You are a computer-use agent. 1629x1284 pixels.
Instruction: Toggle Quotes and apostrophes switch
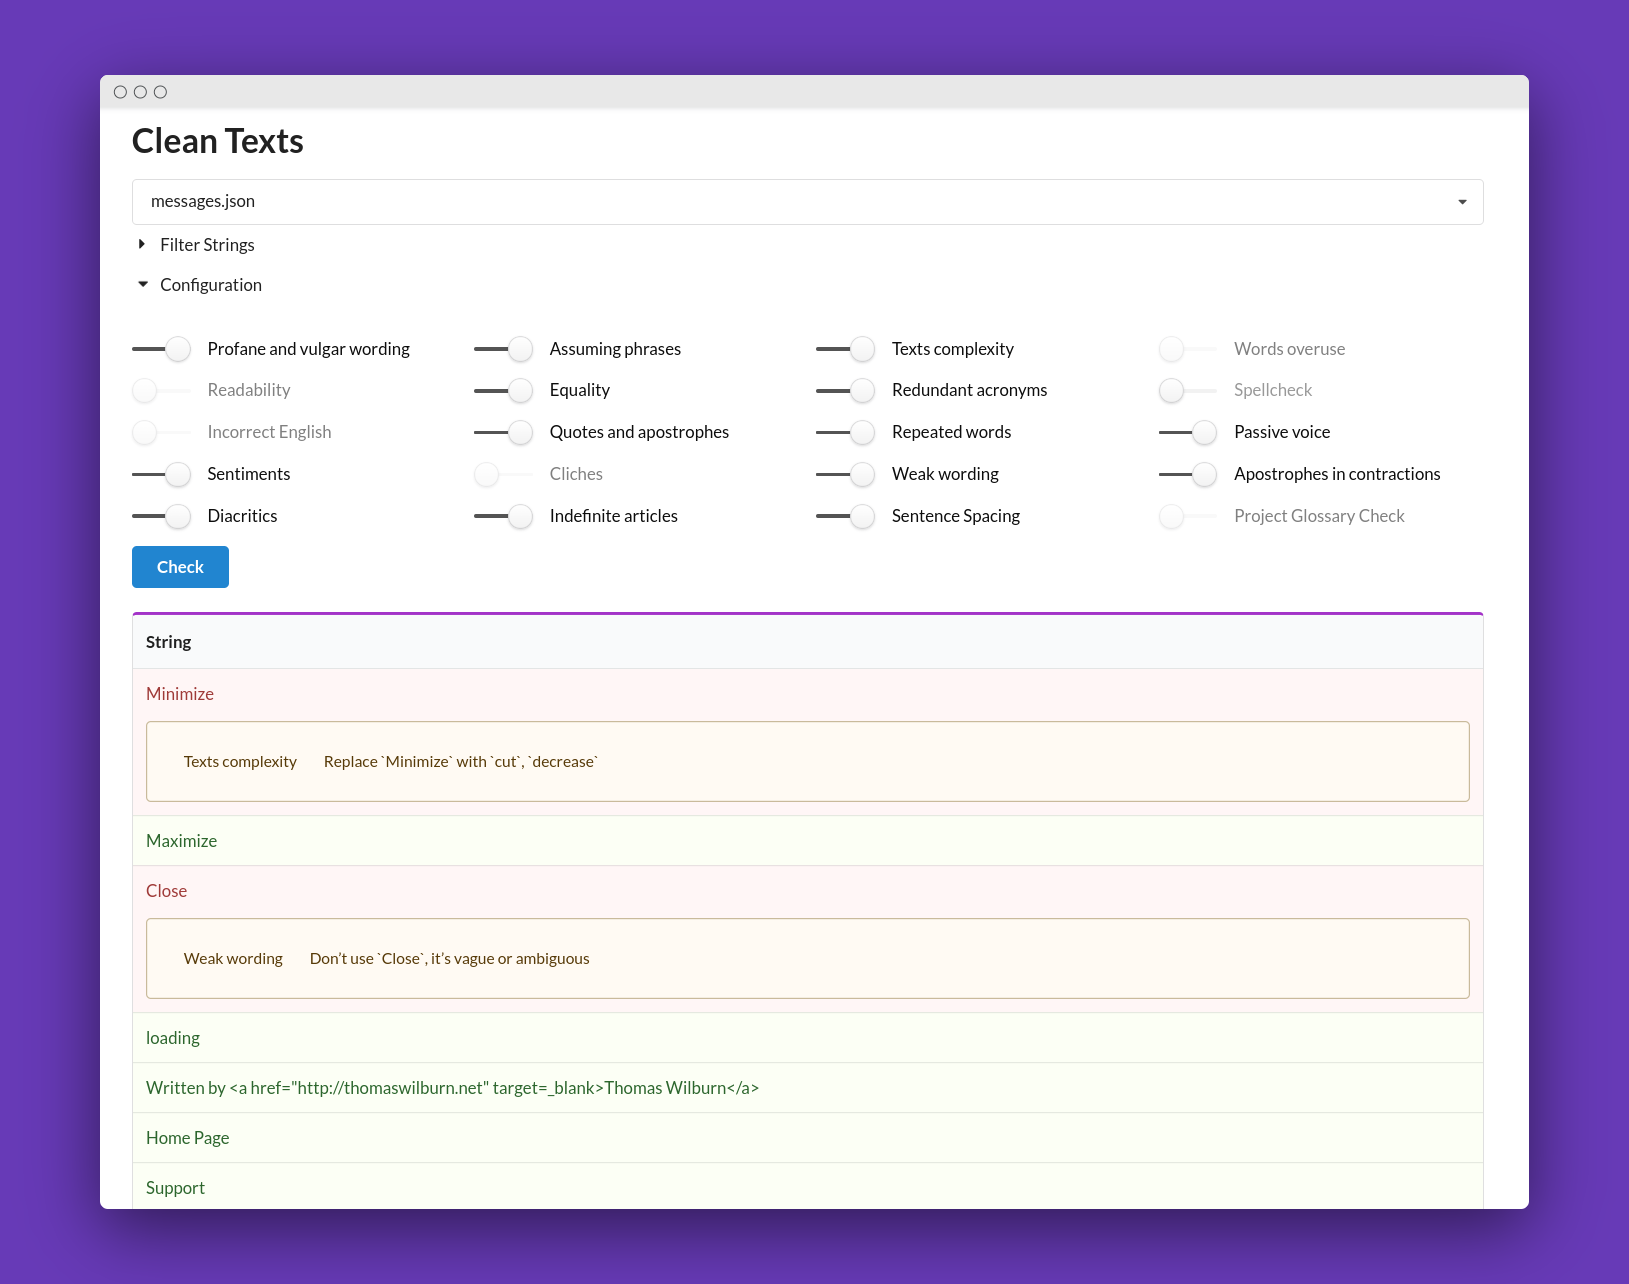(503, 432)
